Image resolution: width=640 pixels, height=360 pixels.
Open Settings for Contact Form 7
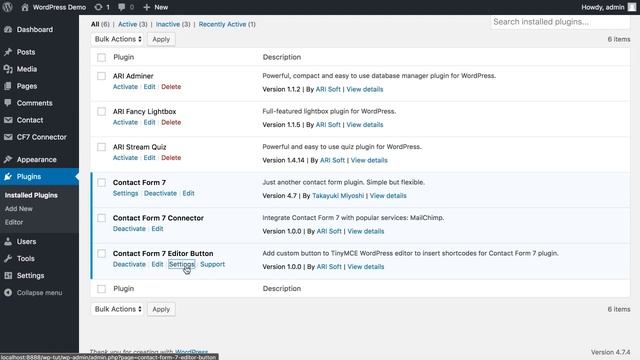pos(125,193)
